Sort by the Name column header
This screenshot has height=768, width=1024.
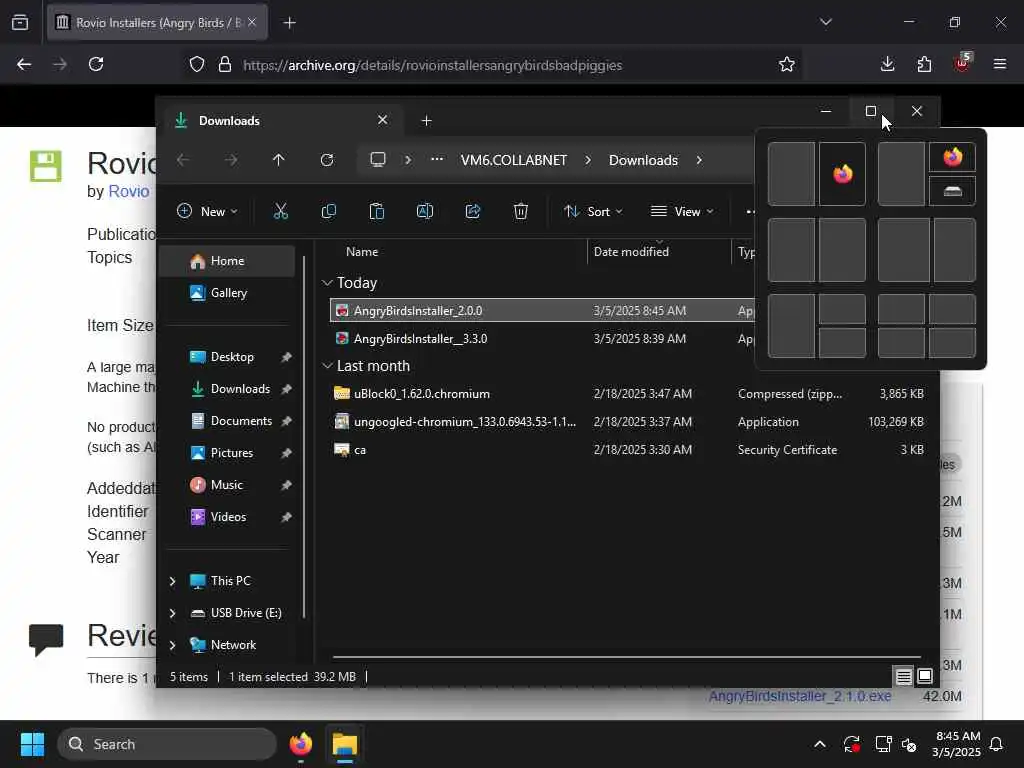362,251
